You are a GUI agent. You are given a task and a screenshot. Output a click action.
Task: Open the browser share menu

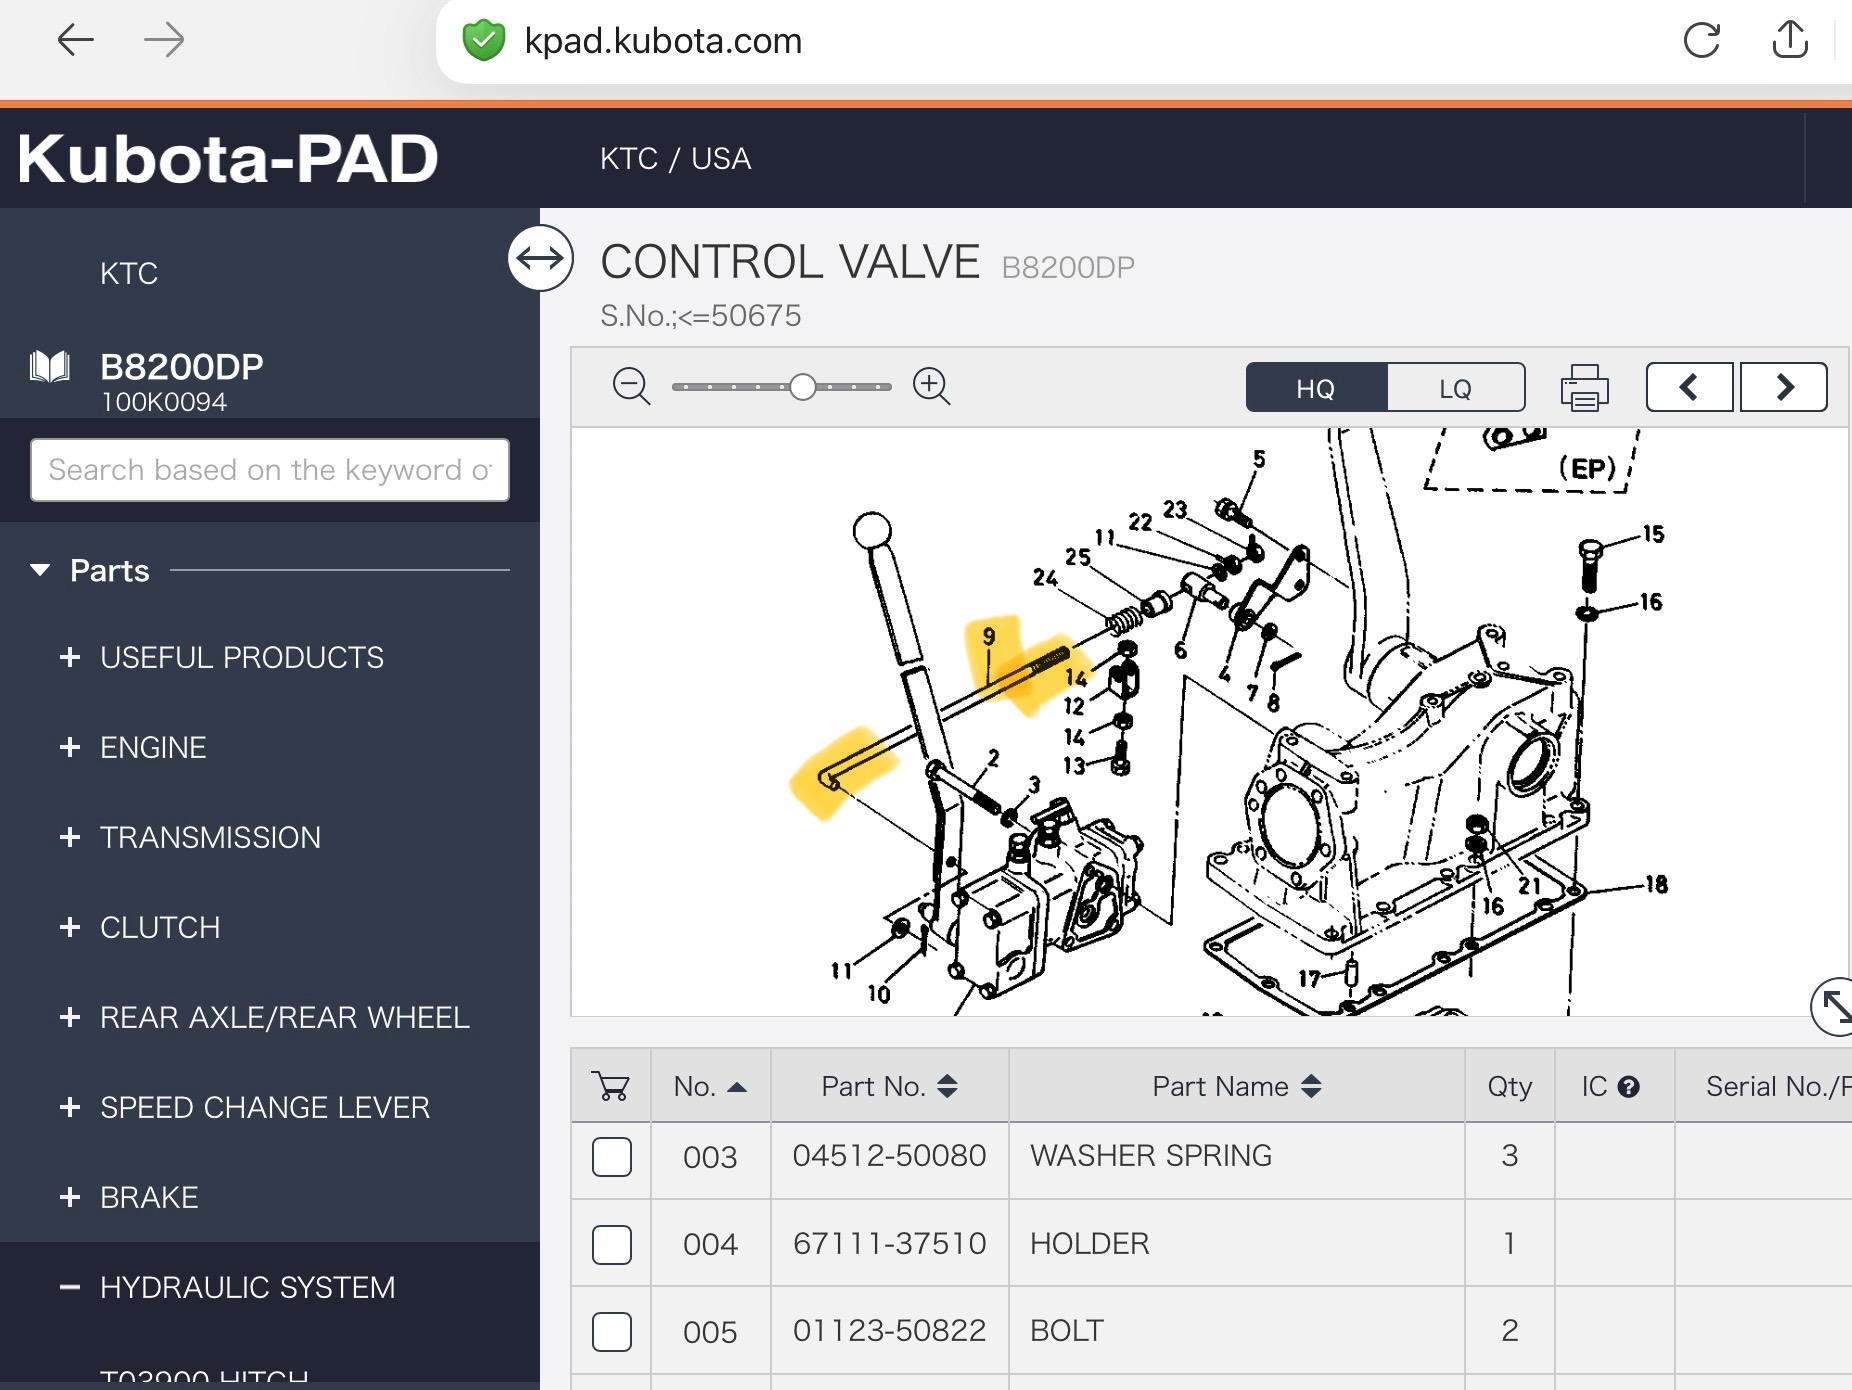pos(1789,41)
